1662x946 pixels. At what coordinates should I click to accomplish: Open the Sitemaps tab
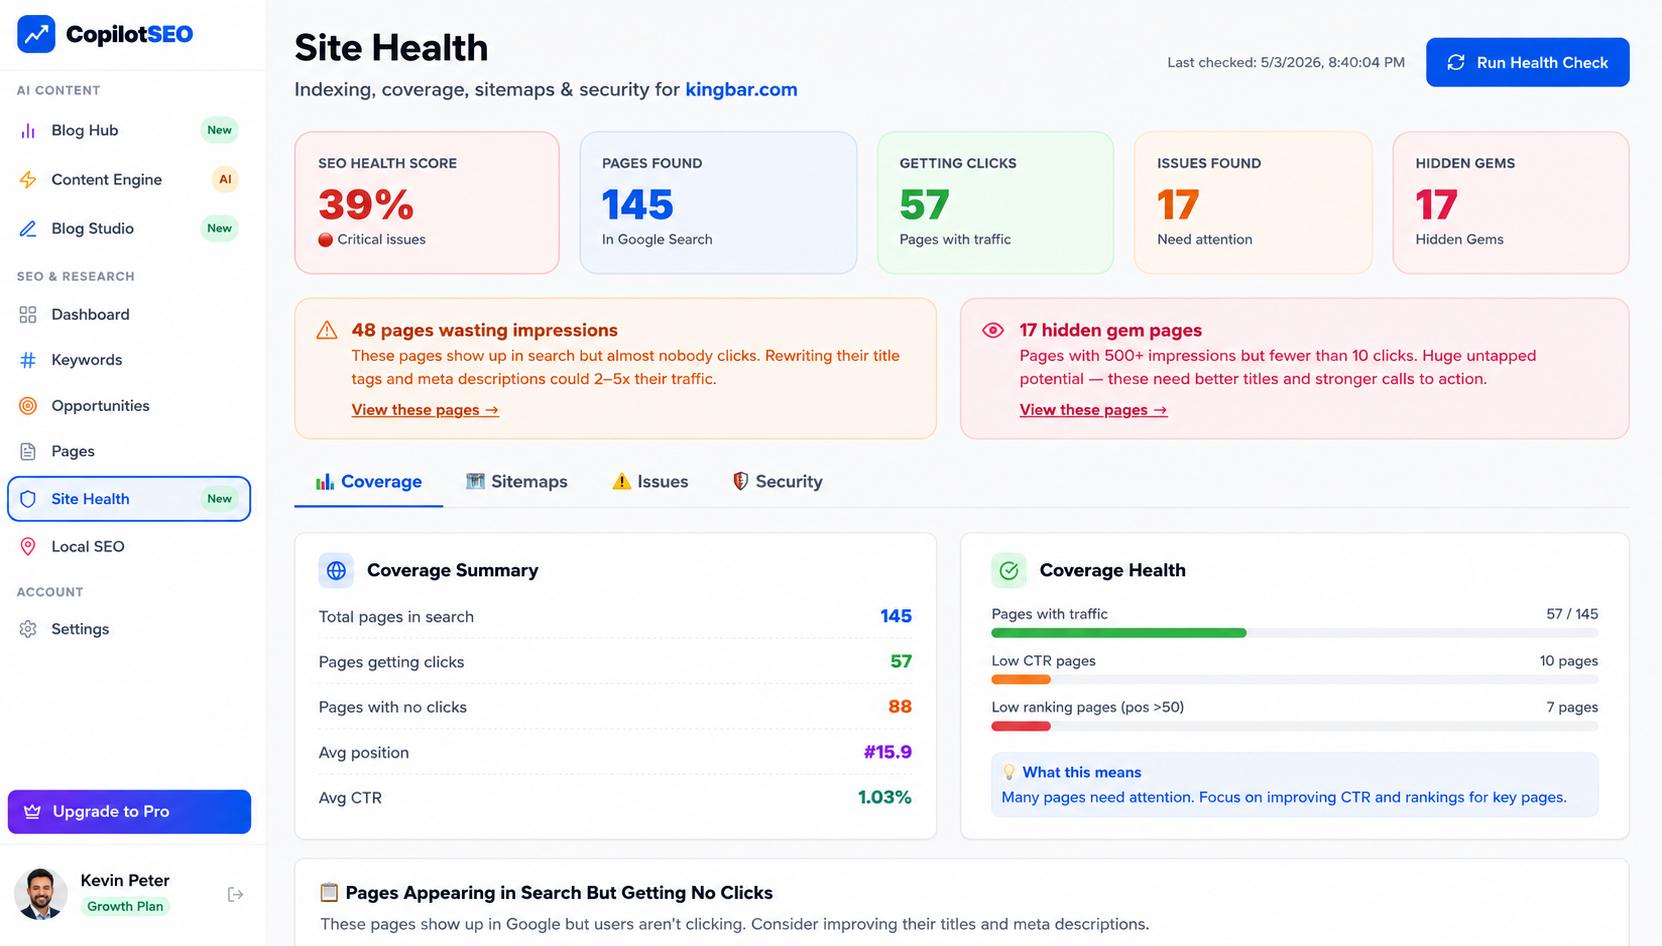point(517,482)
